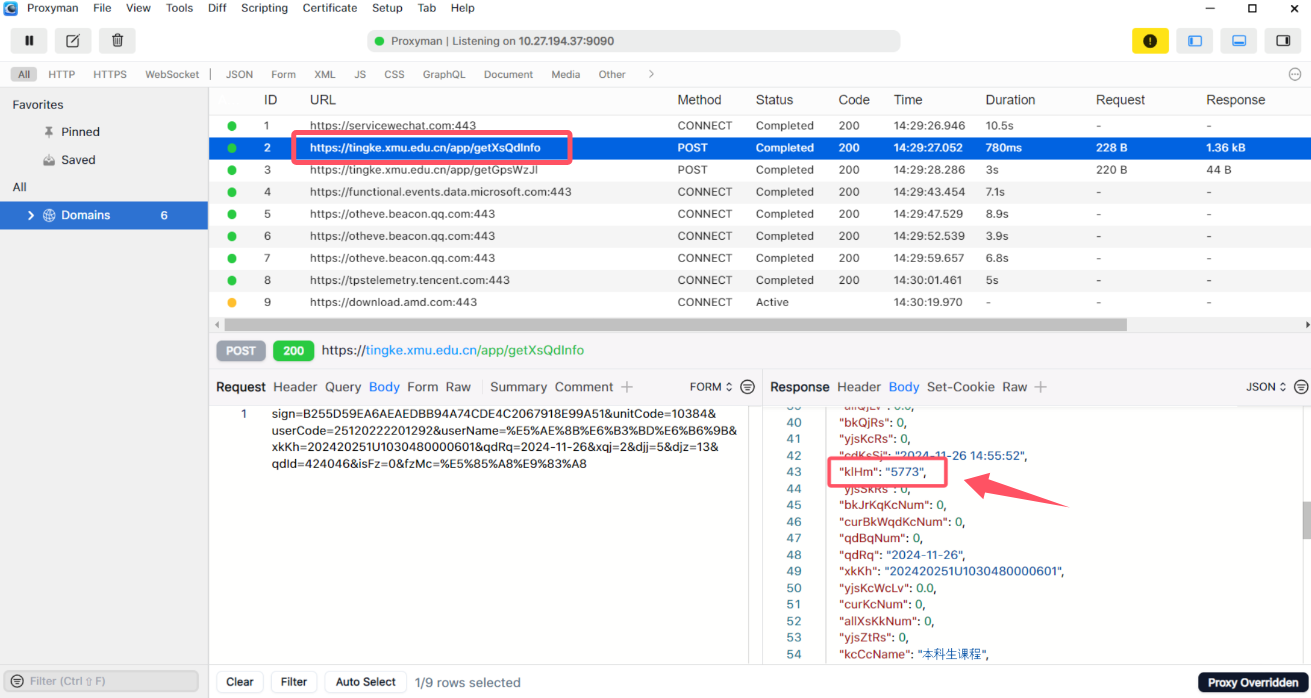Click the green 200 status code badge
This screenshot has height=698, width=1311.
pos(293,351)
